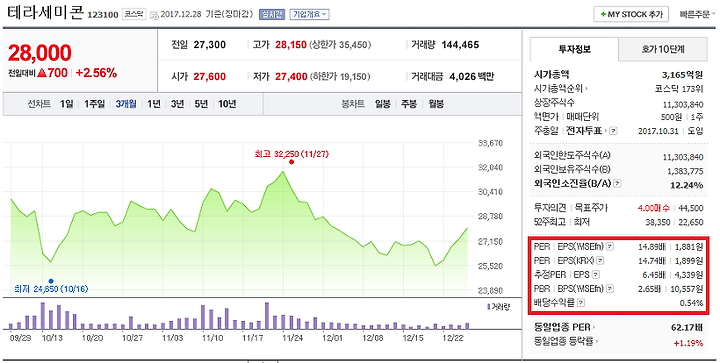This screenshot has height=363, width=720.
Task: Click the stock code 123100
Action: (103, 15)
